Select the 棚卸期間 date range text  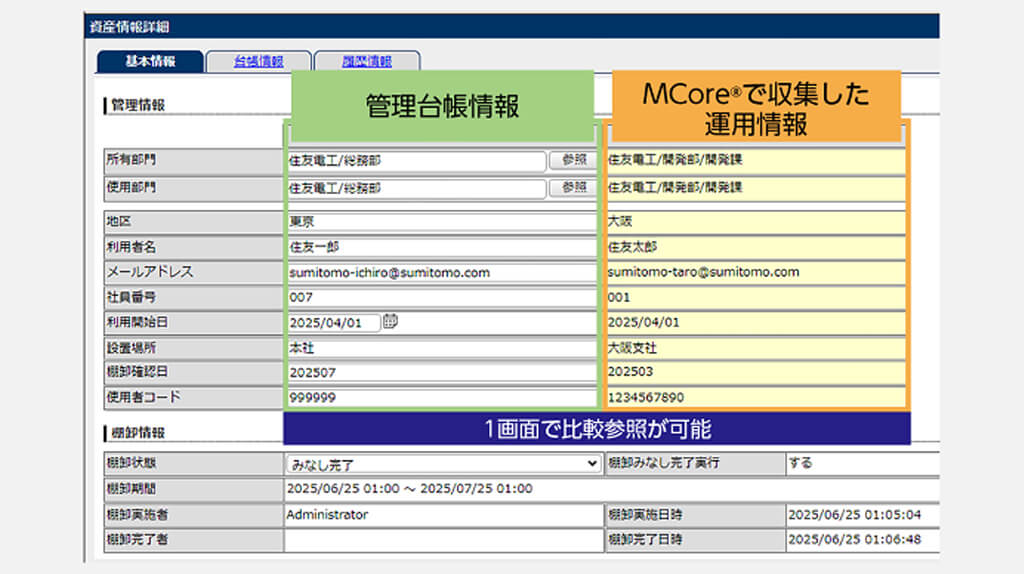(x=409, y=488)
